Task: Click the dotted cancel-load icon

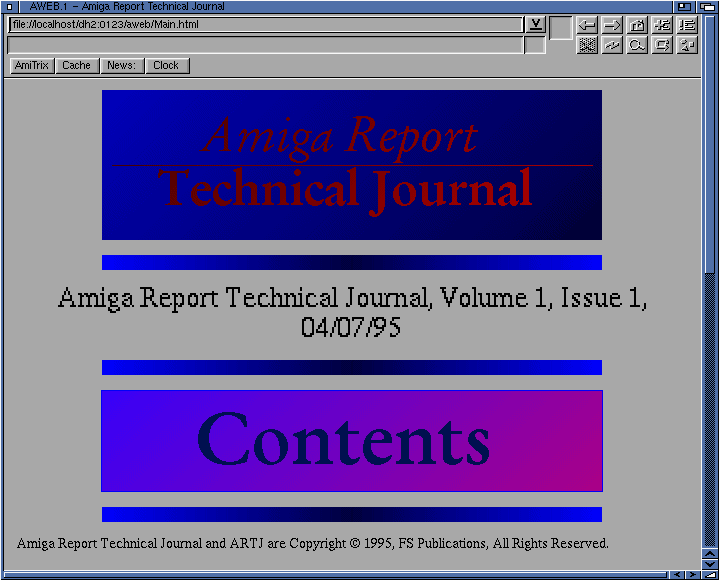Action: [586, 45]
